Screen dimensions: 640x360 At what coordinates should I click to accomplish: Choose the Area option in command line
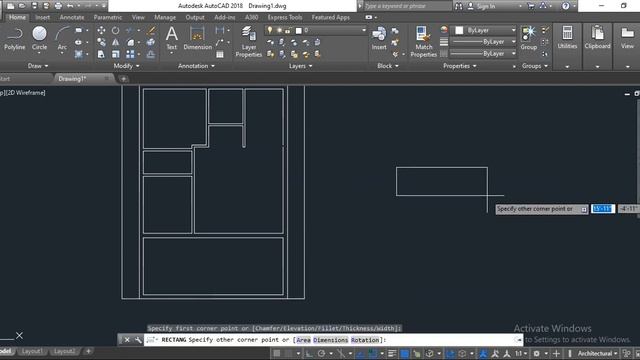point(303,340)
